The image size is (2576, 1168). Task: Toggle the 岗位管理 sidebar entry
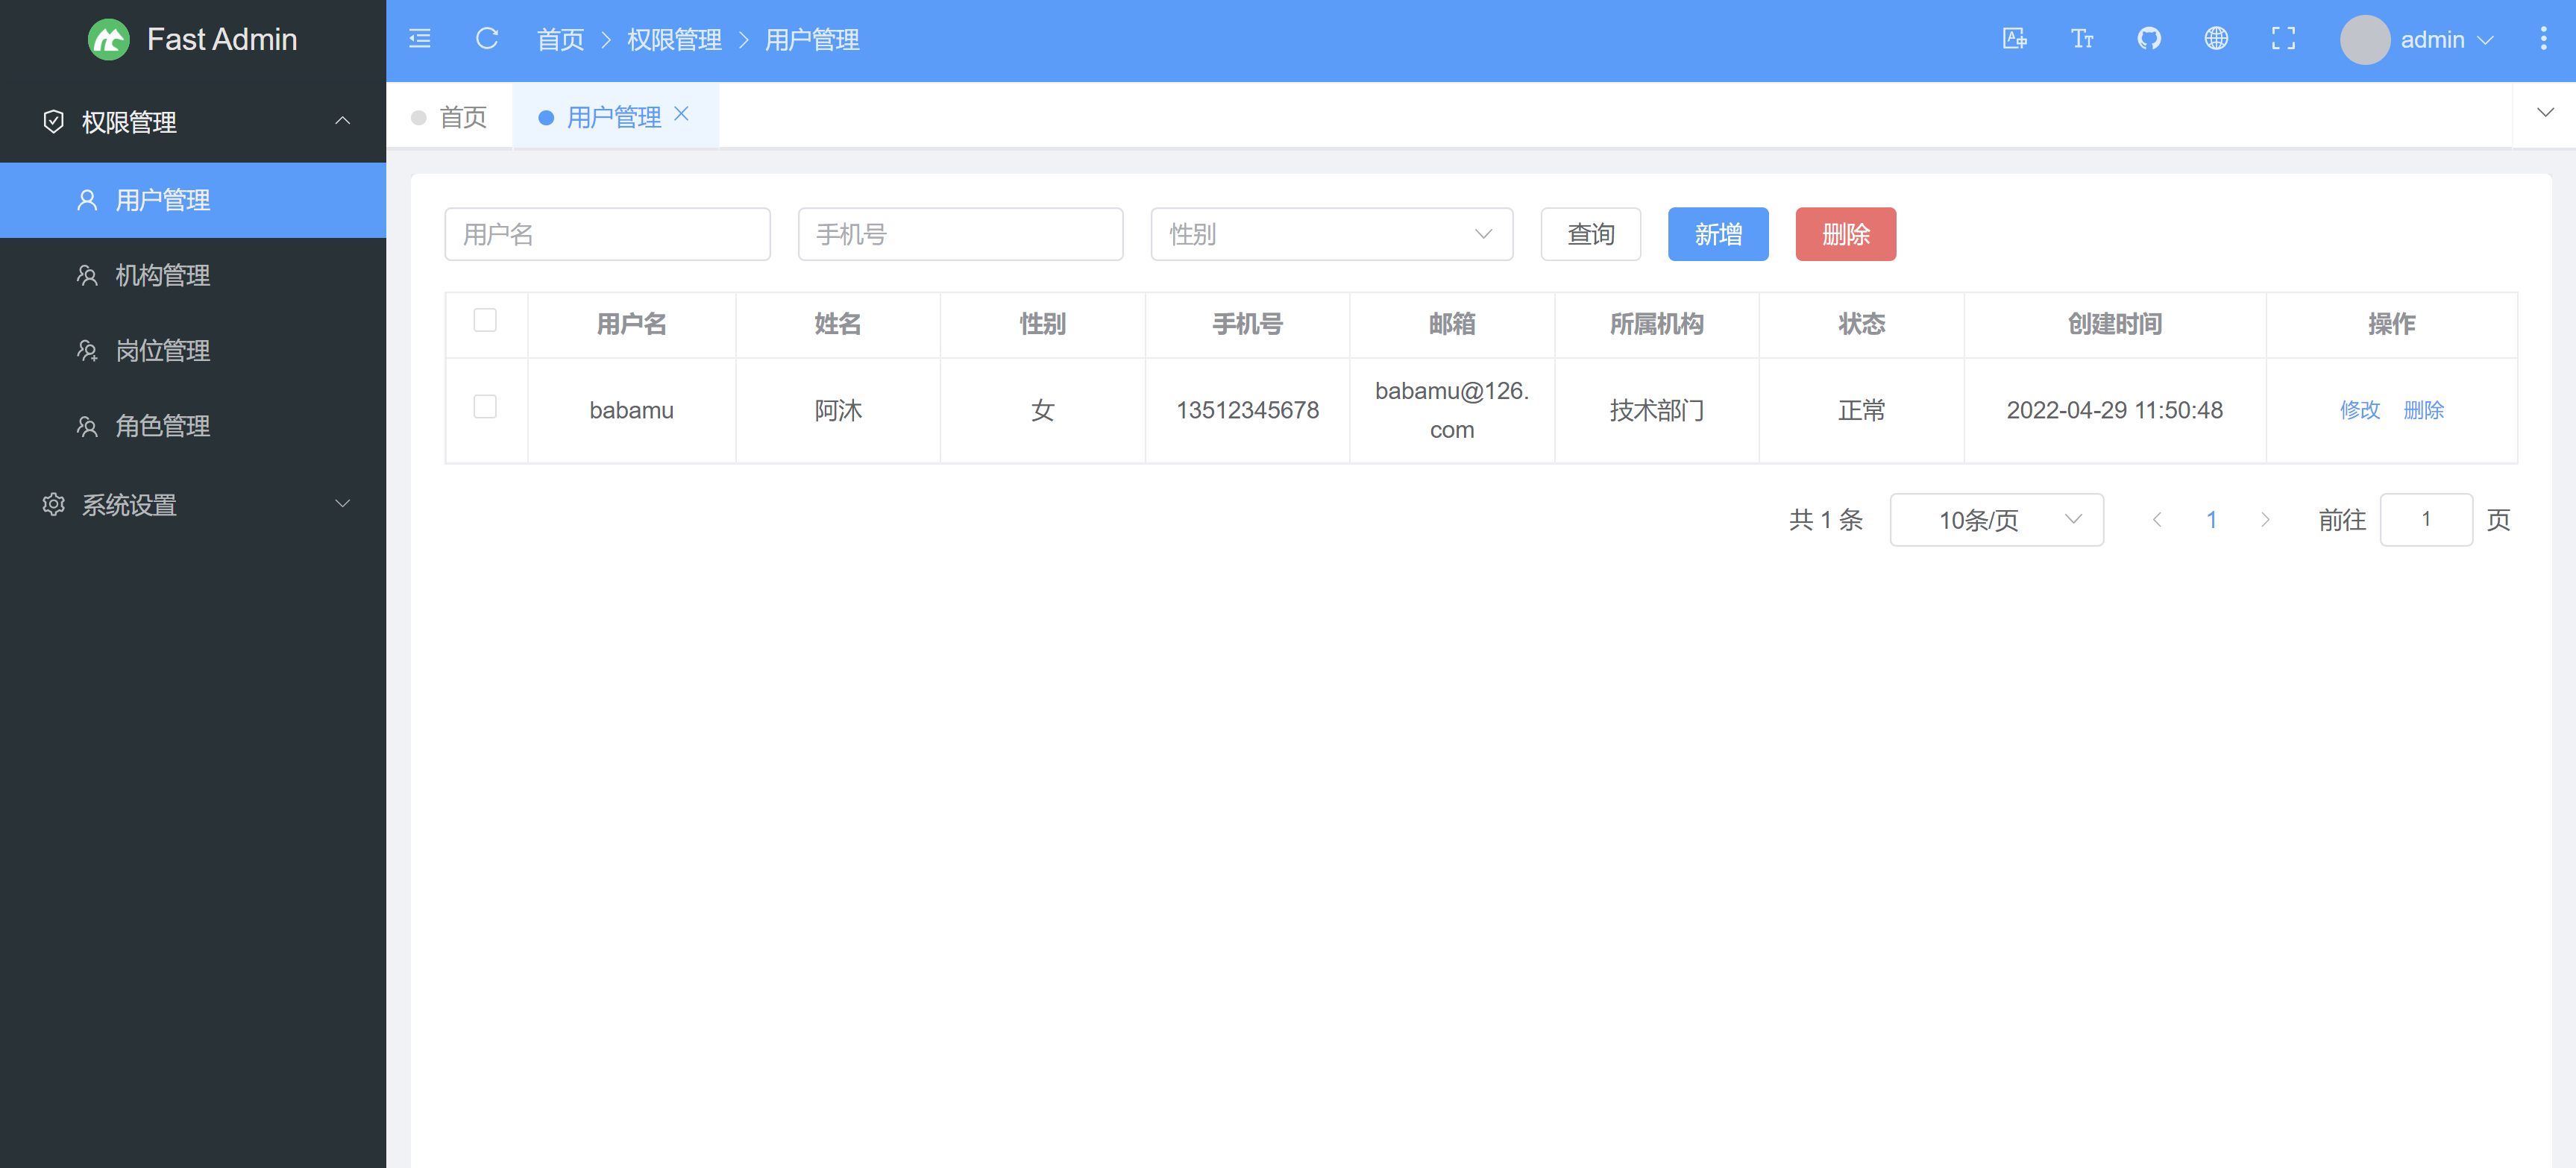pyautogui.click(x=163, y=351)
